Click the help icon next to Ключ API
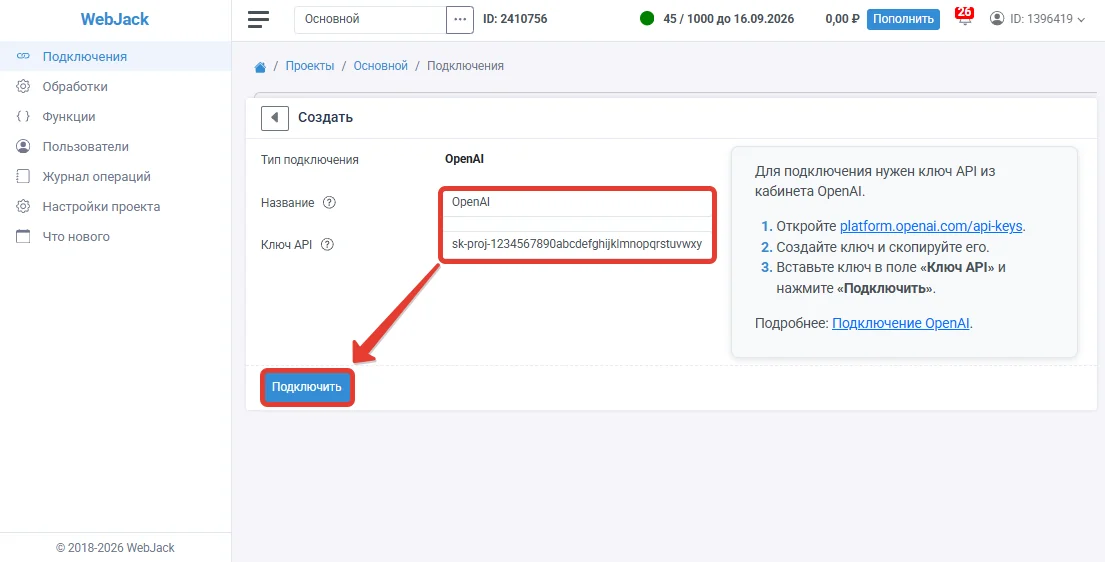Screen dimensions: 1105x562 click(327, 245)
